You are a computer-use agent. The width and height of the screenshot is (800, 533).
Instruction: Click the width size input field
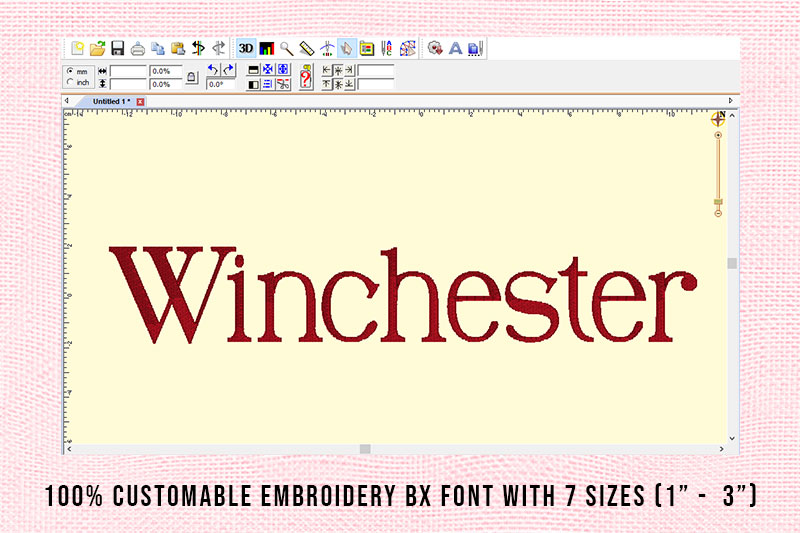128,71
